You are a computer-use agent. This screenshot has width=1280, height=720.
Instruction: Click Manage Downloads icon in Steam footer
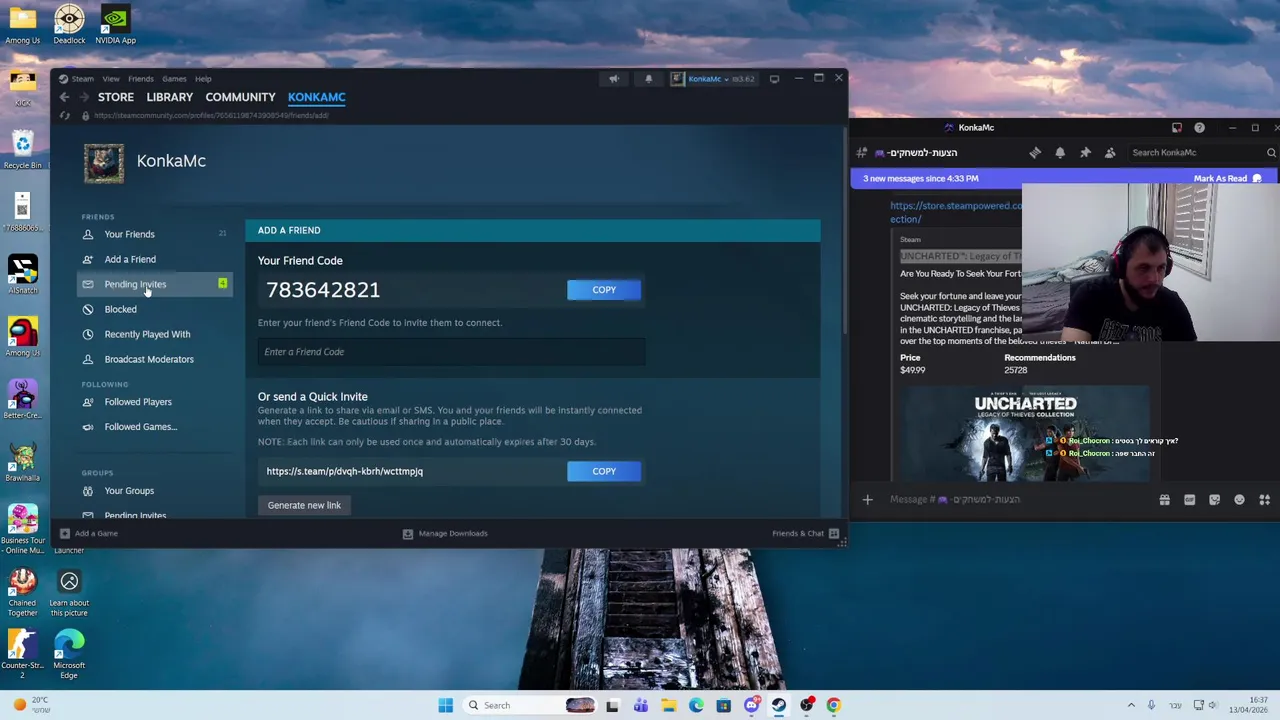[408, 533]
